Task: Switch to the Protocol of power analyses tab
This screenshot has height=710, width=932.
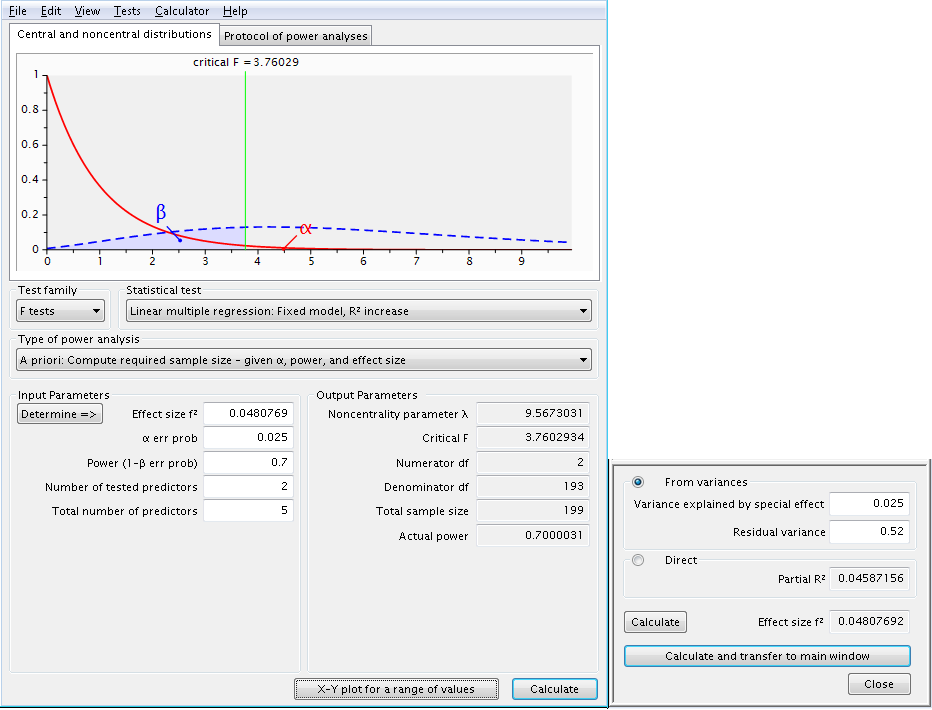Action: [295, 35]
